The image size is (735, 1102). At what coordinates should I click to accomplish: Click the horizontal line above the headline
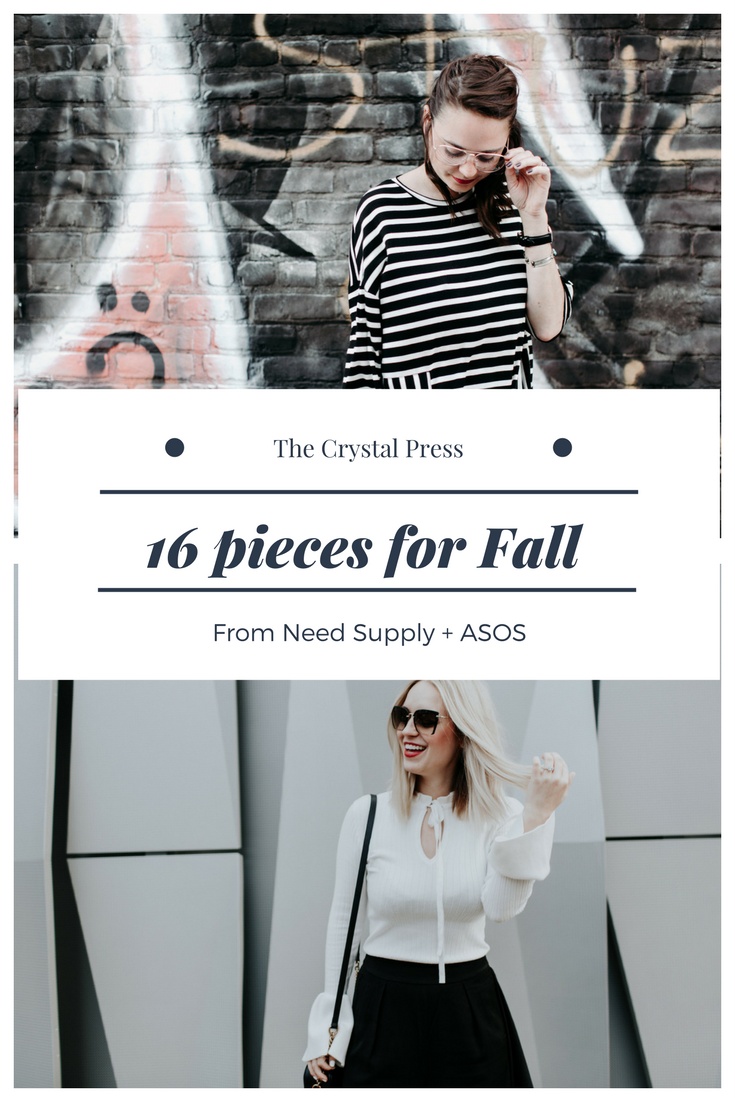point(369,492)
